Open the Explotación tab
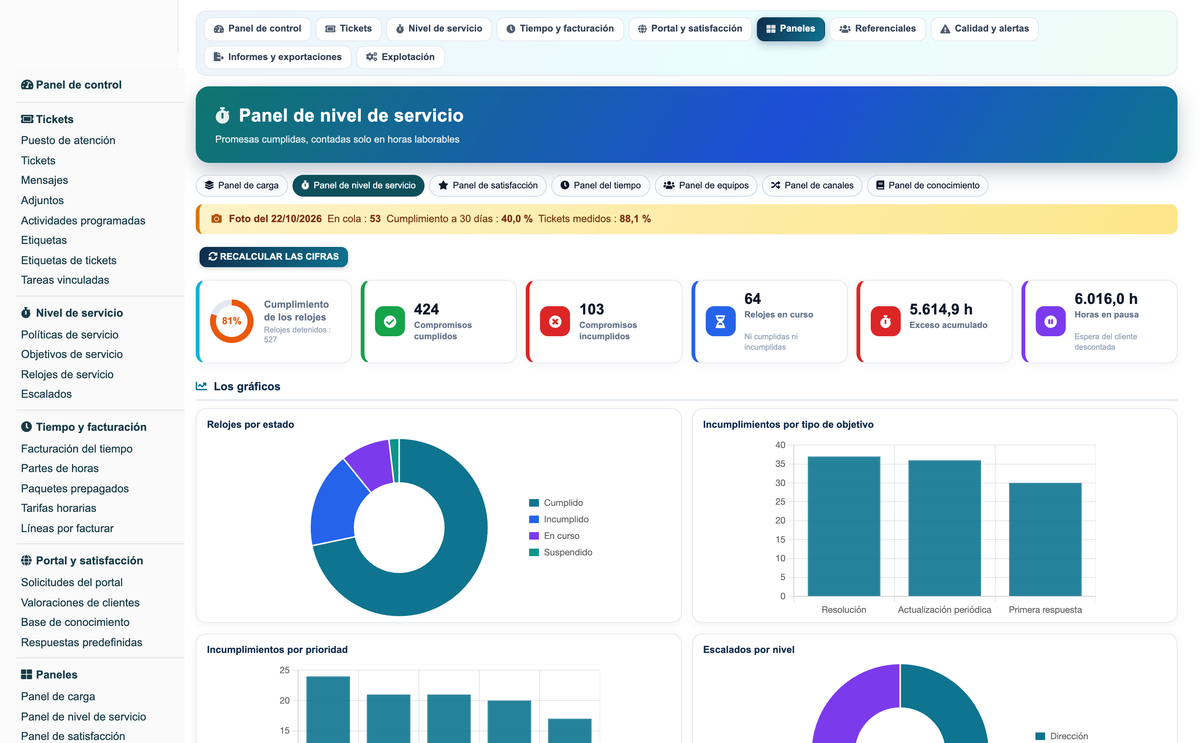 click(400, 57)
